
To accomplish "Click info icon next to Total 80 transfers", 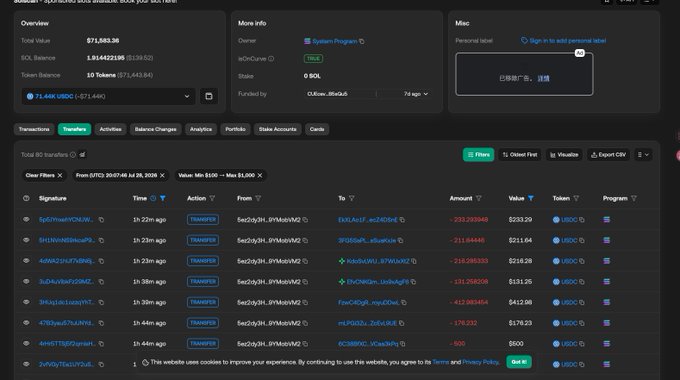I will pos(73,155).
